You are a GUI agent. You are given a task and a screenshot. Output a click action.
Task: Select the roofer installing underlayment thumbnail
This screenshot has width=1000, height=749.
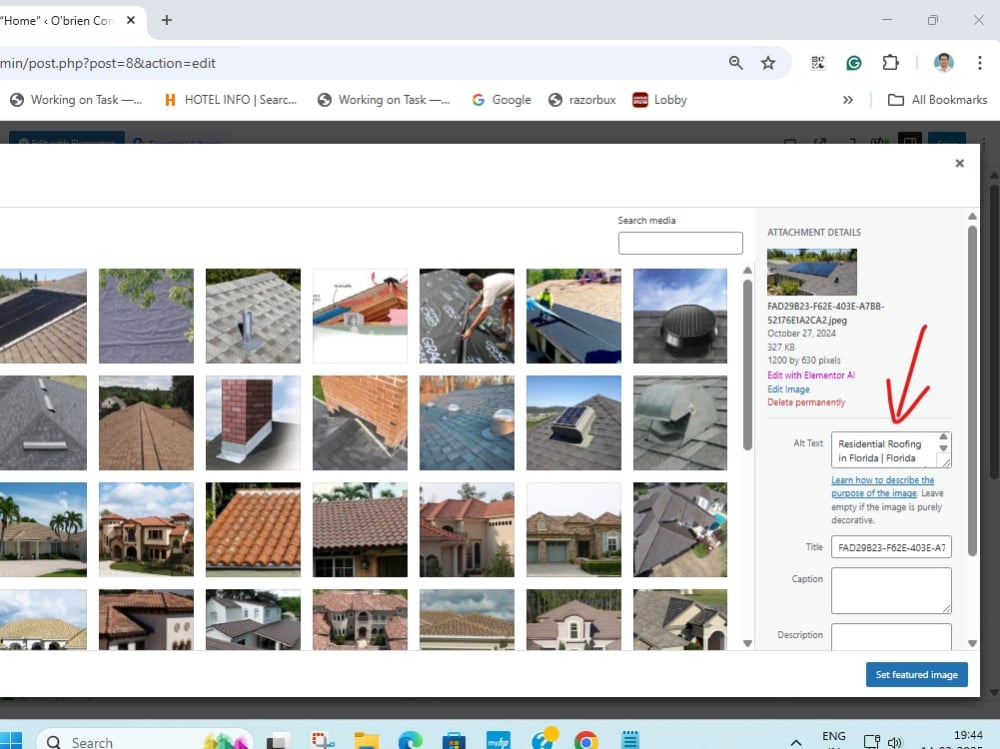pyautogui.click(x=467, y=316)
